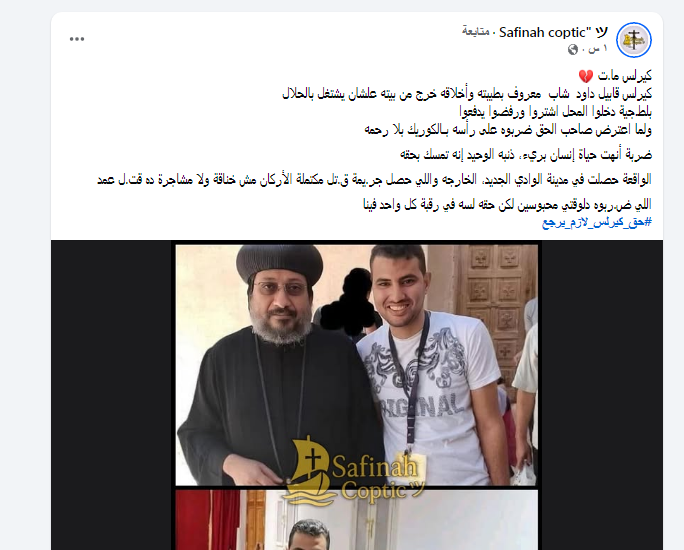Click the line starting كيرلس قابيل داود
The image size is (684, 550).
pos(467,94)
